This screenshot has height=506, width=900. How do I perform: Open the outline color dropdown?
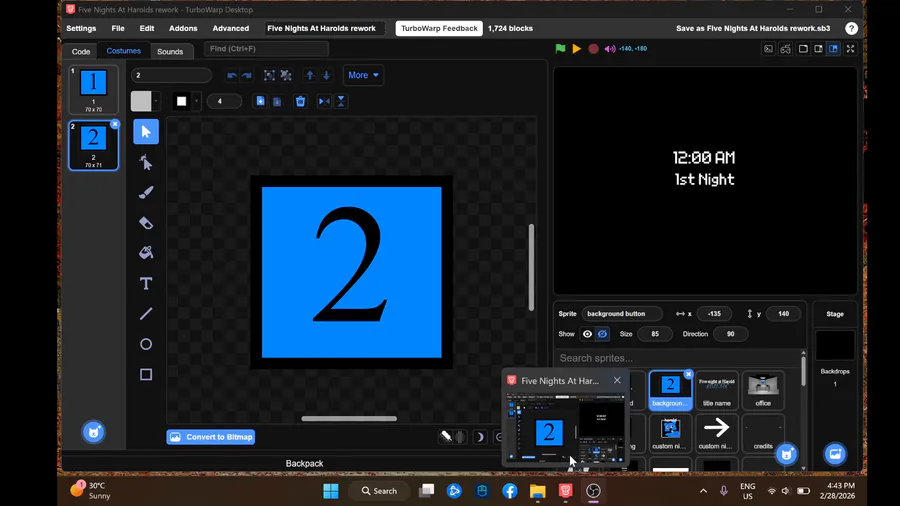pyautogui.click(x=196, y=102)
